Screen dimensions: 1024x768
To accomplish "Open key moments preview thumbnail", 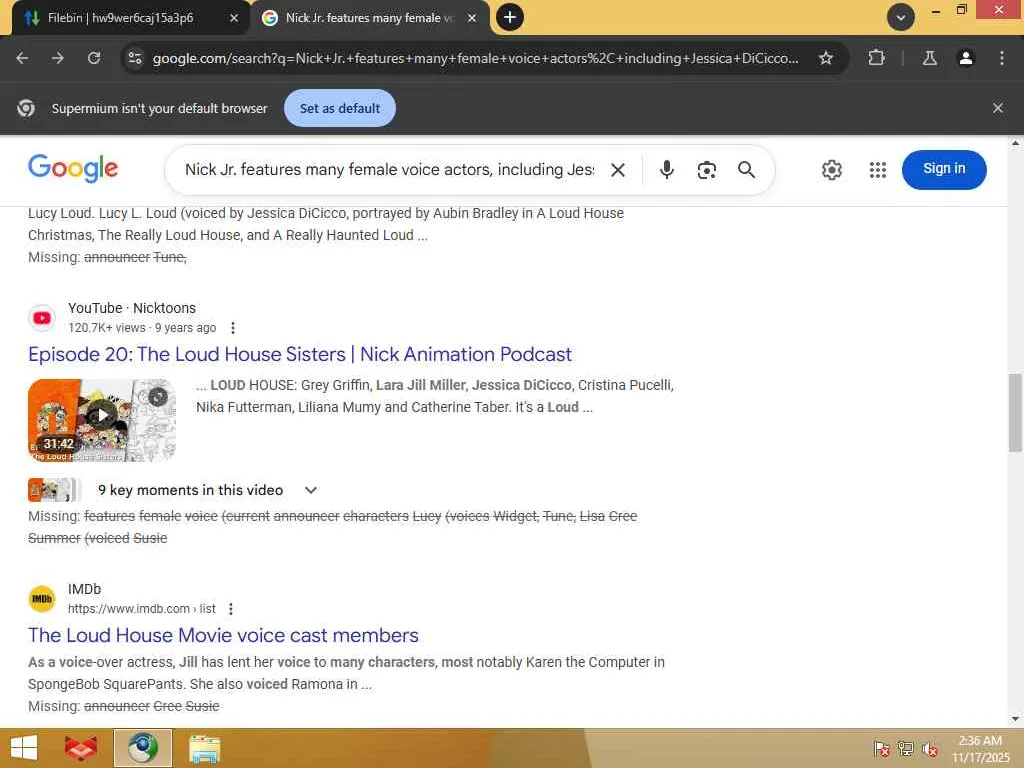I will click(54, 490).
